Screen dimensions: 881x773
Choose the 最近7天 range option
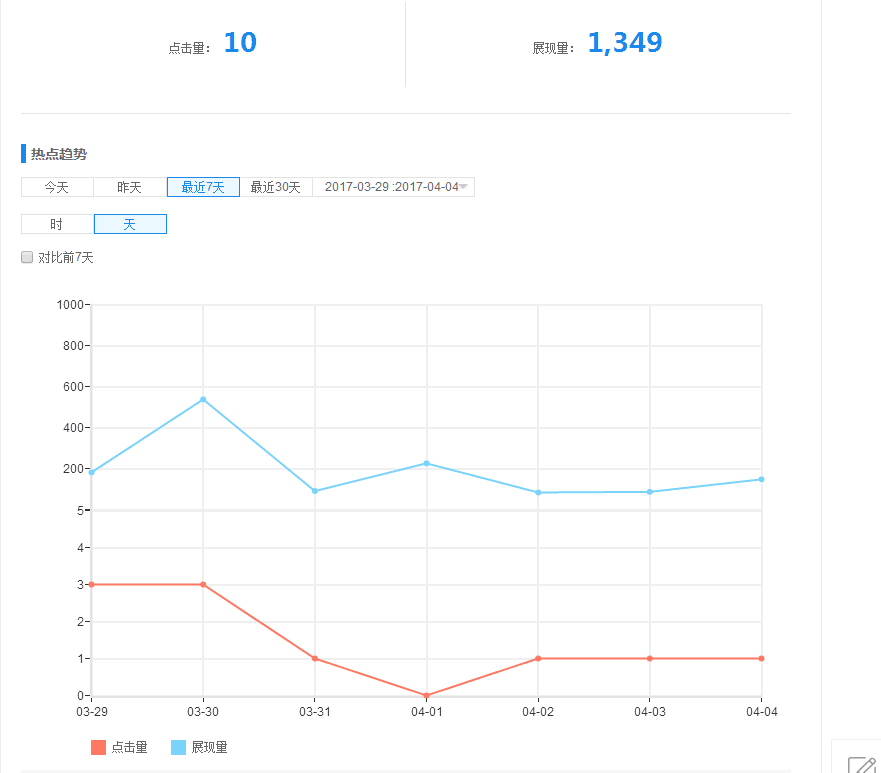[x=203, y=187]
